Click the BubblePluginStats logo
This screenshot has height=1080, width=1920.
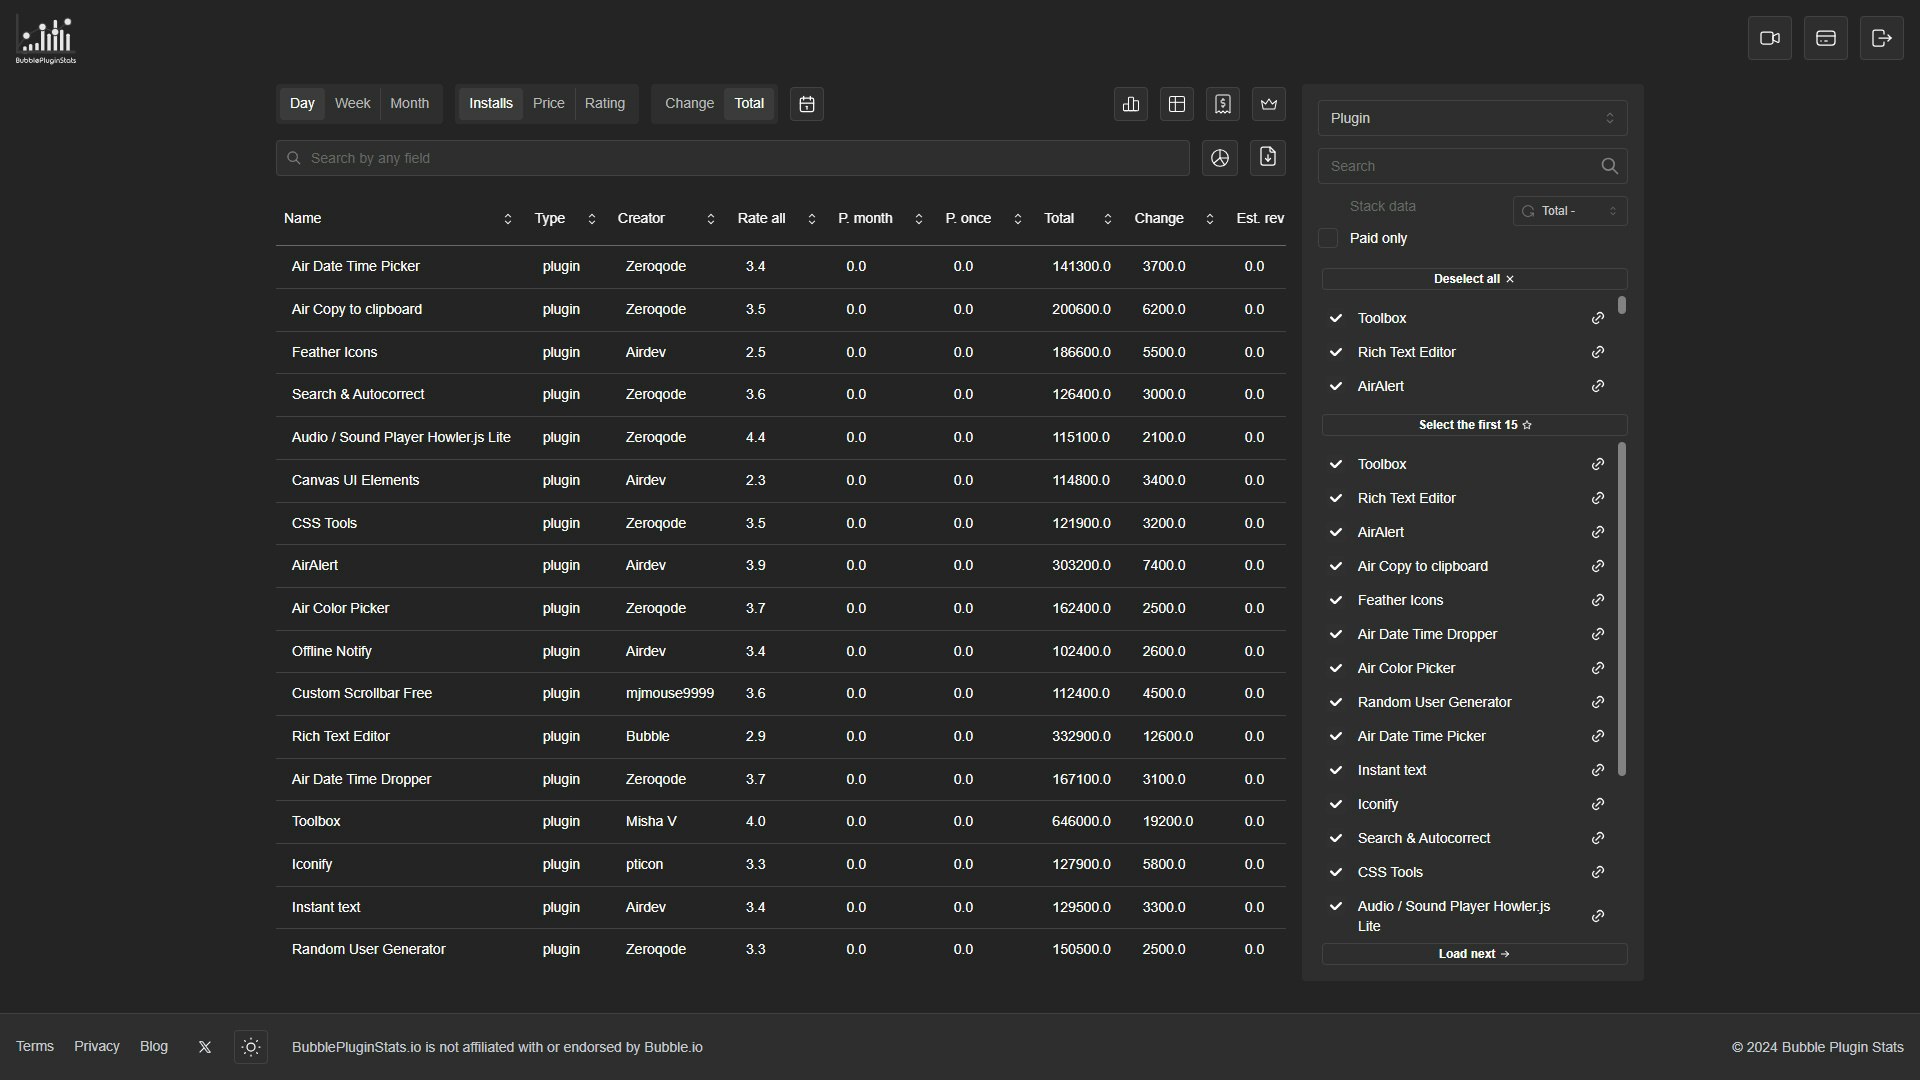coord(46,41)
